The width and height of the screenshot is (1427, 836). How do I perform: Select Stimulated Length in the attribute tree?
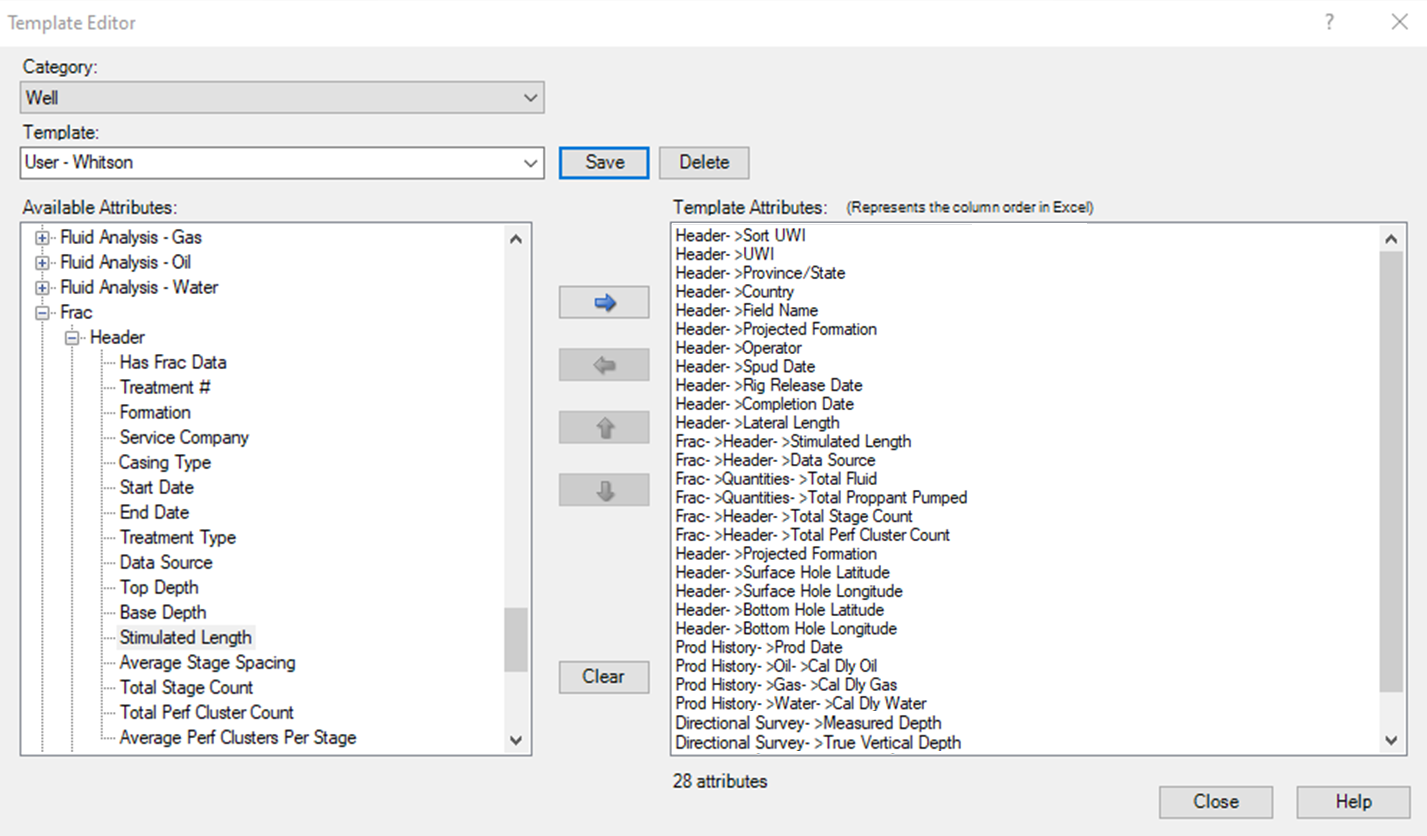point(185,637)
